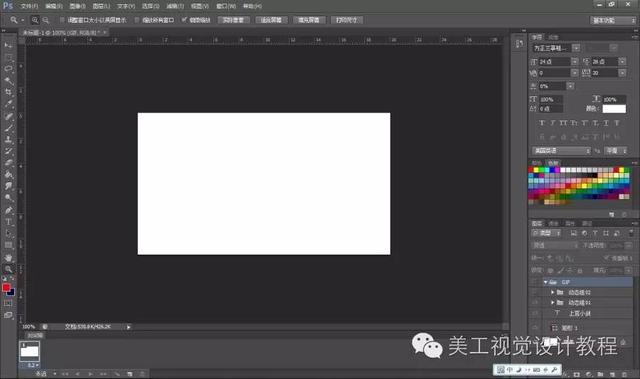
Task: Select the Brush tool
Action: point(8,128)
